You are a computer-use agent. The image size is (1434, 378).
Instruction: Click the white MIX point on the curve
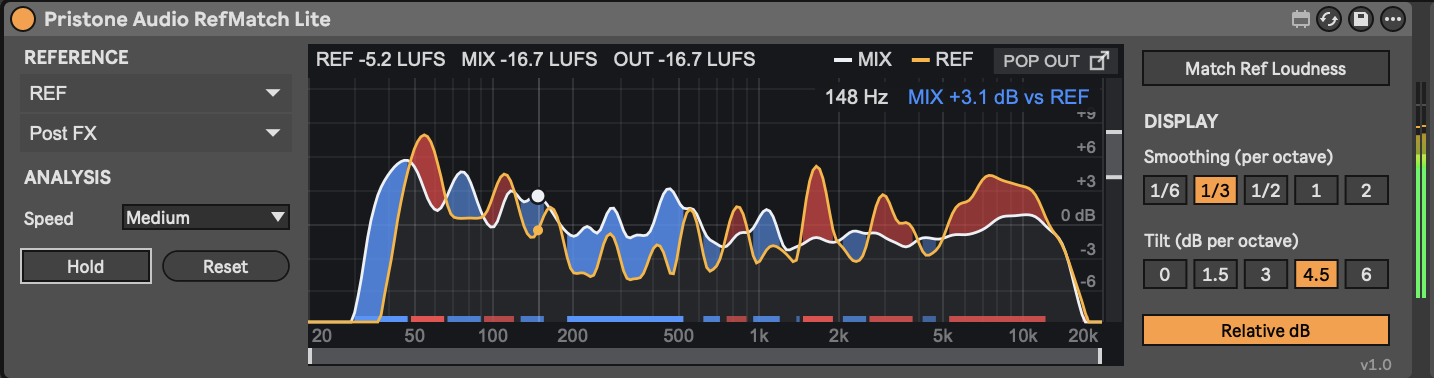538,196
